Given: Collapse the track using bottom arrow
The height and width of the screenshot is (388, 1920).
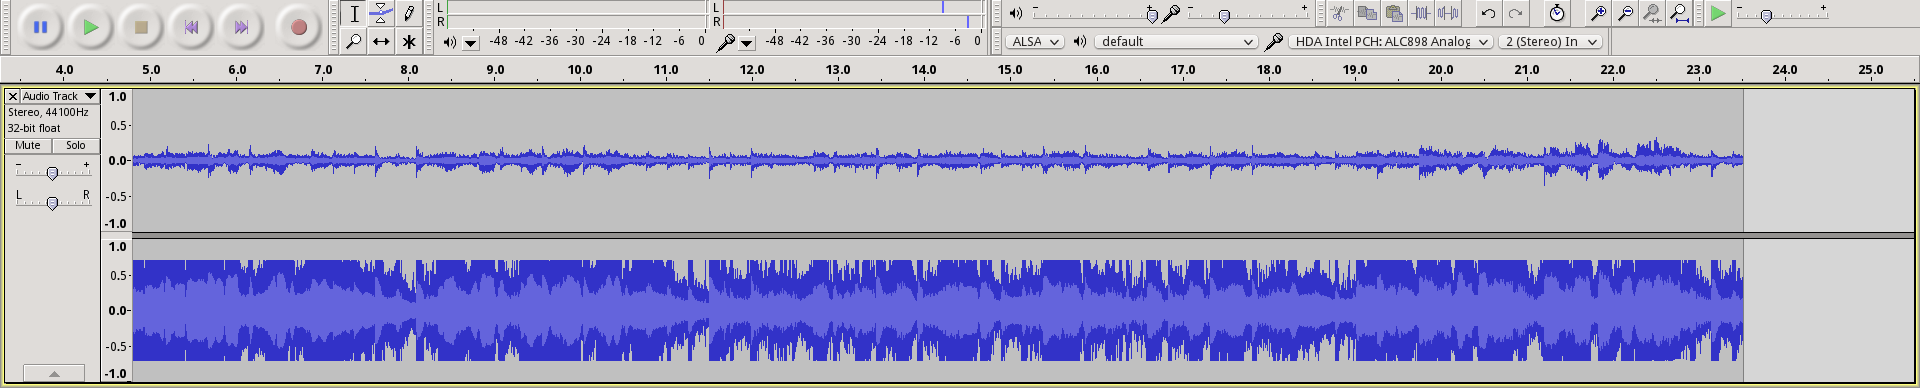Looking at the screenshot, I should click(x=54, y=373).
